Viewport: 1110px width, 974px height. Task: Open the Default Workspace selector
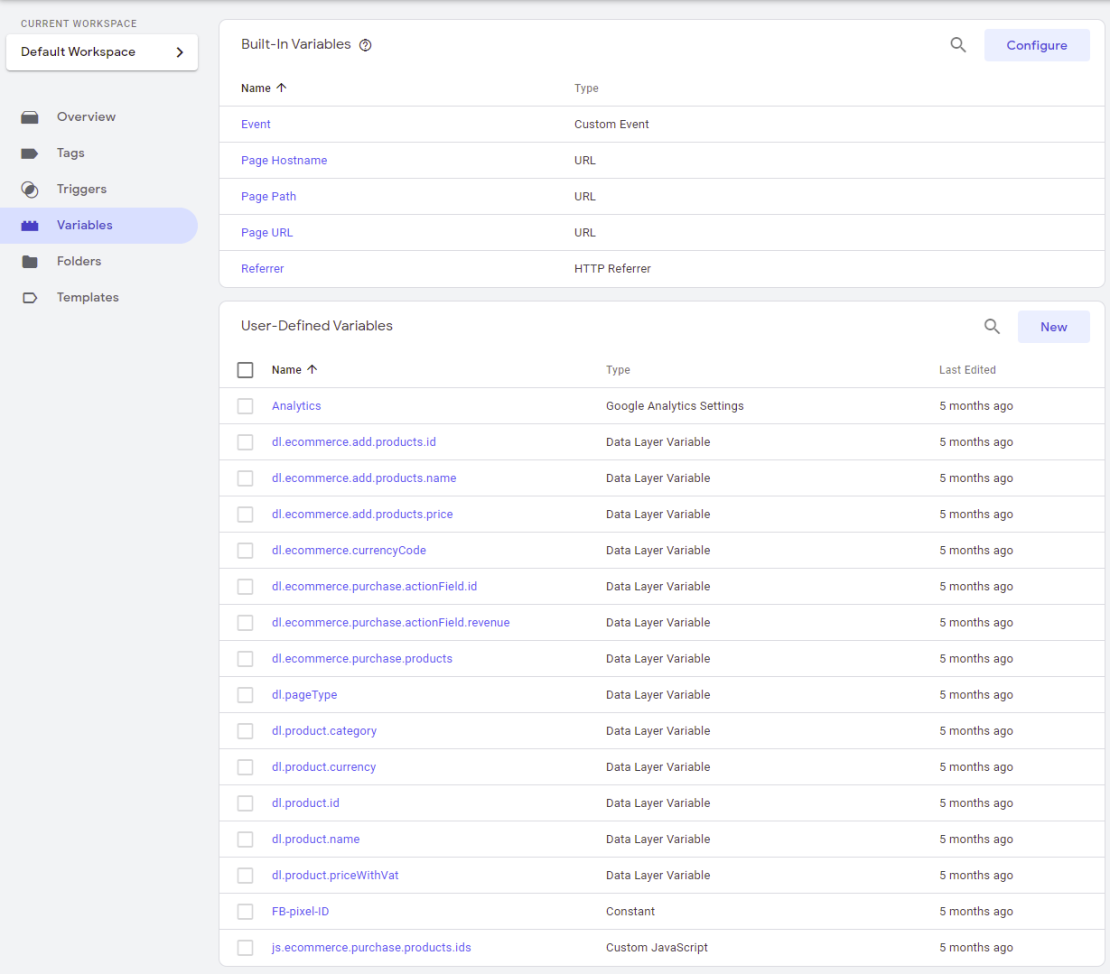point(102,52)
